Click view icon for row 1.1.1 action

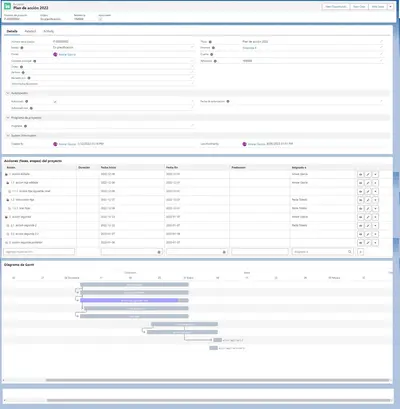[x=360, y=191]
